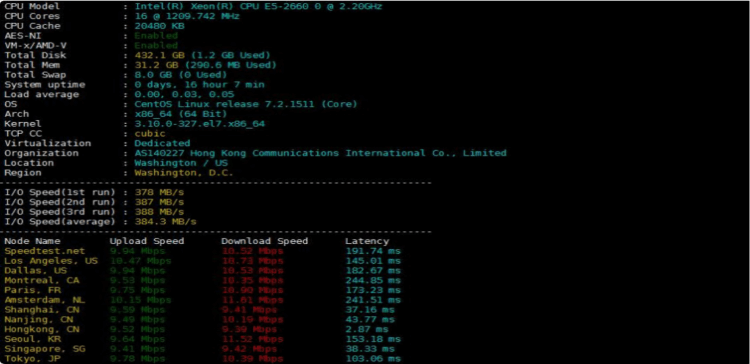
Task: Select the Kernel version string
Action: [199, 124]
